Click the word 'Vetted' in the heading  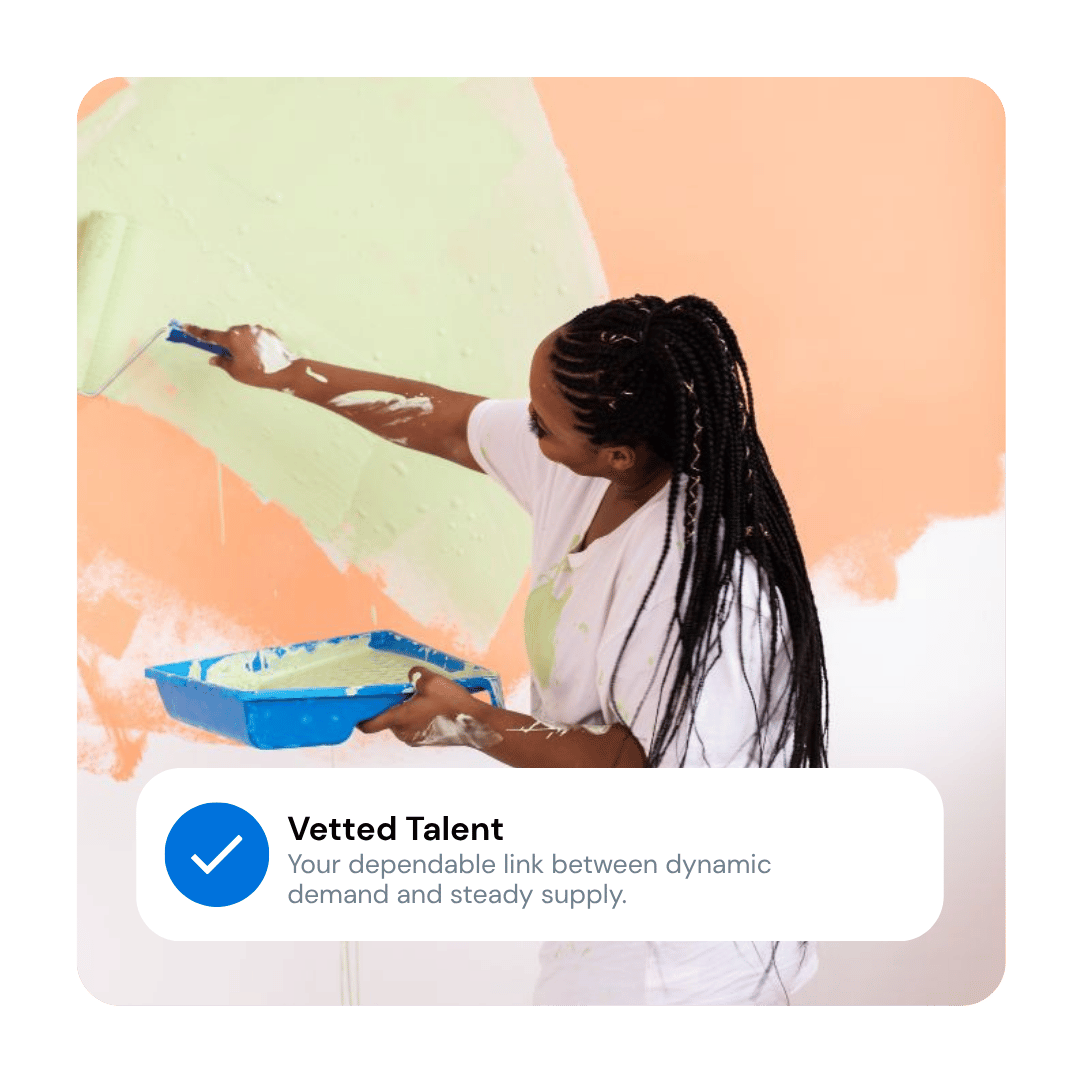342,829
